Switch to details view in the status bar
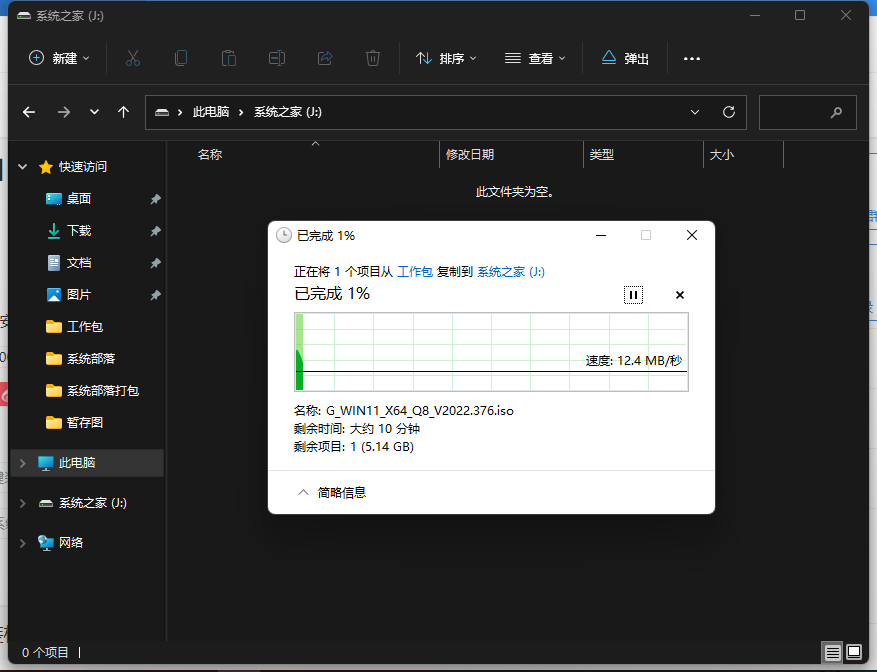The width and height of the screenshot is (877, 672). point(831,651)
